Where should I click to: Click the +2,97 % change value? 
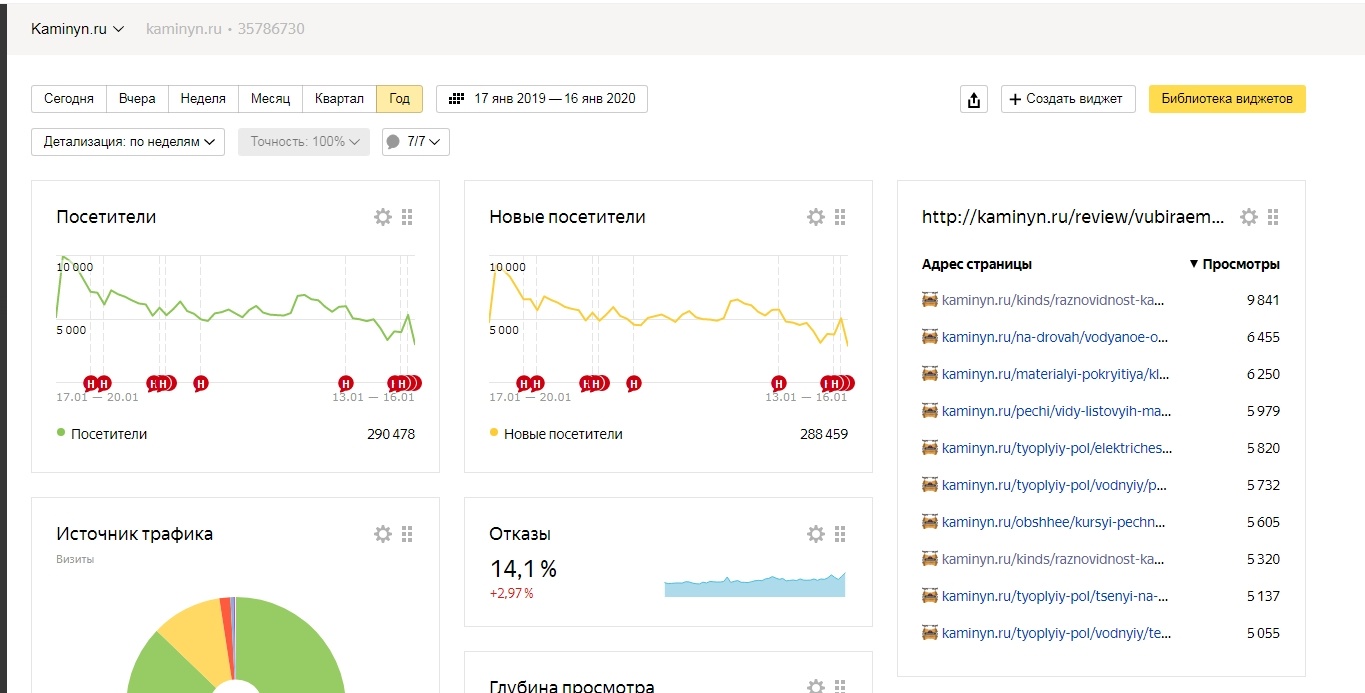511,594
